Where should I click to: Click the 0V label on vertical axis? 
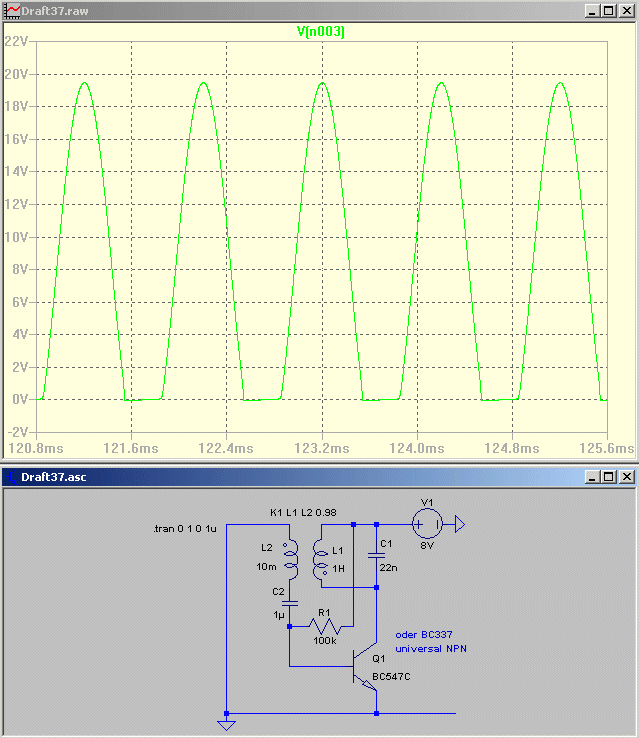[x=20, y=400]
